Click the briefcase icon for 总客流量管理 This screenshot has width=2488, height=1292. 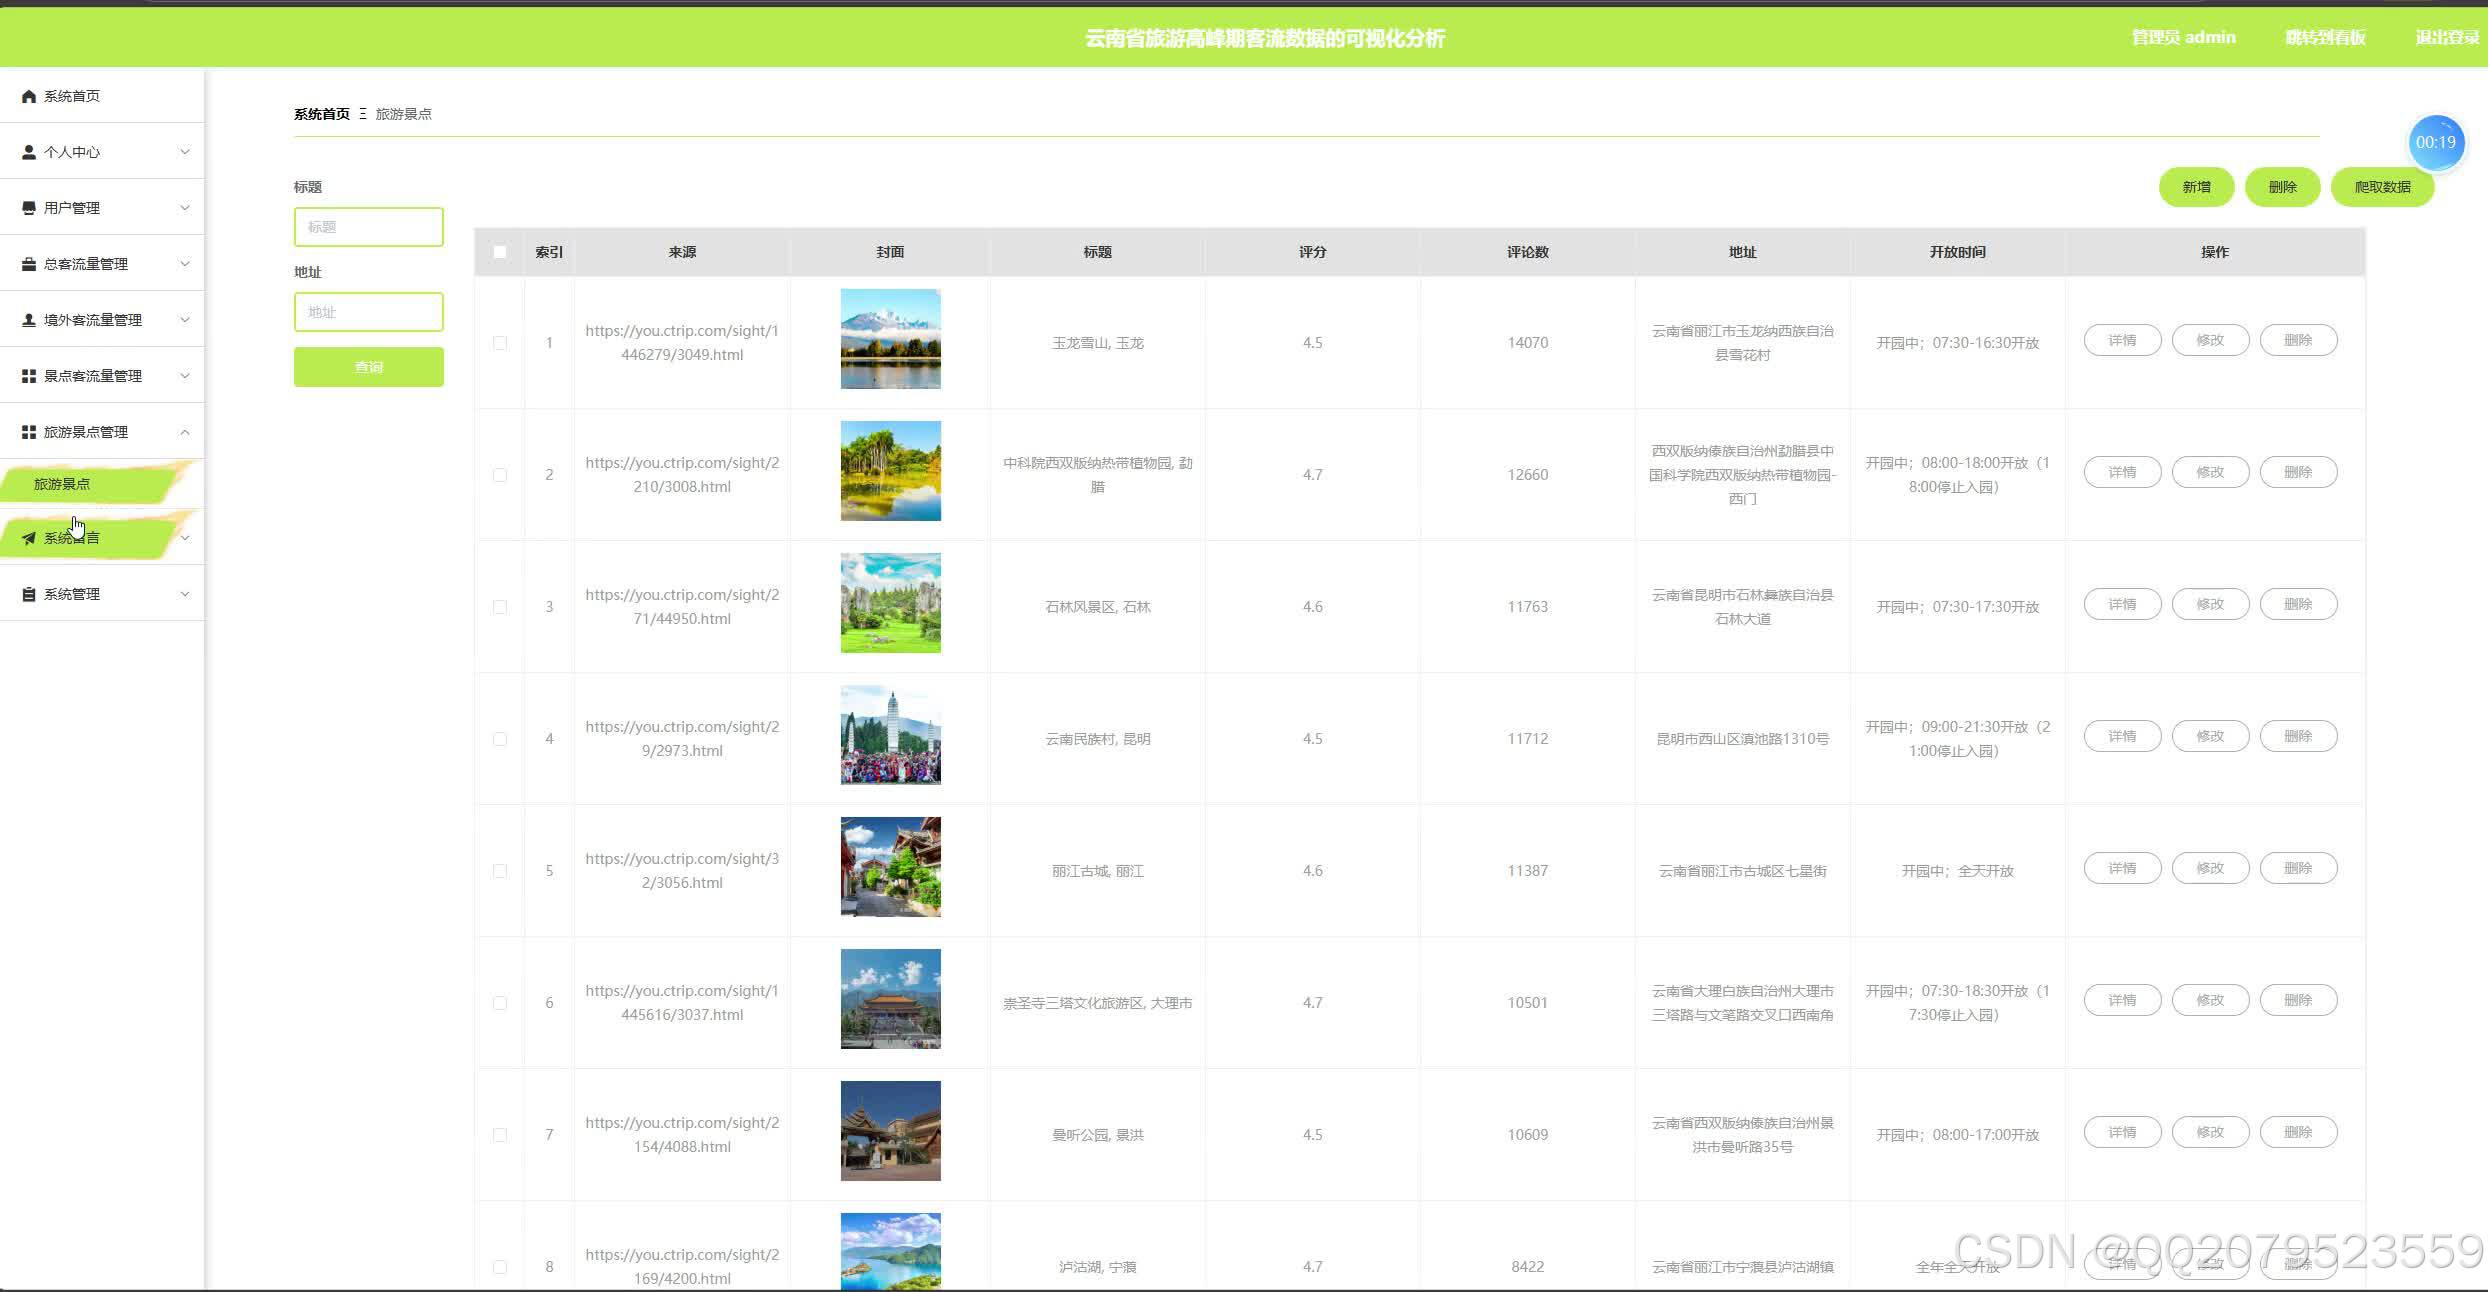29,264
